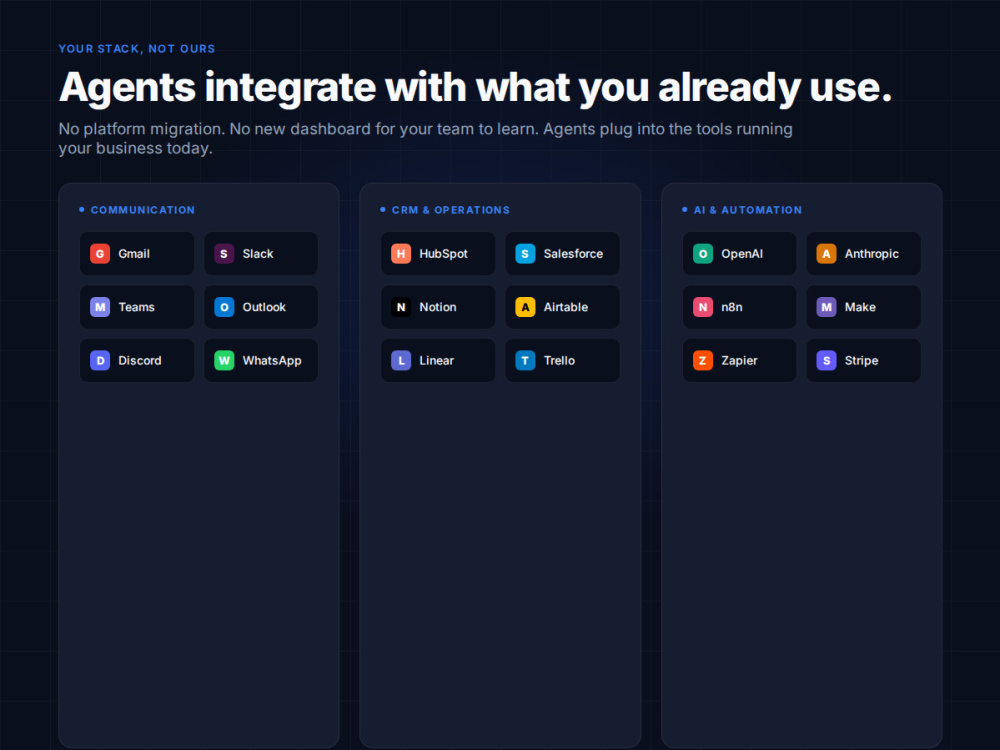Select the Teams integration chip
Screen dimensions: 1000x750
137,307
